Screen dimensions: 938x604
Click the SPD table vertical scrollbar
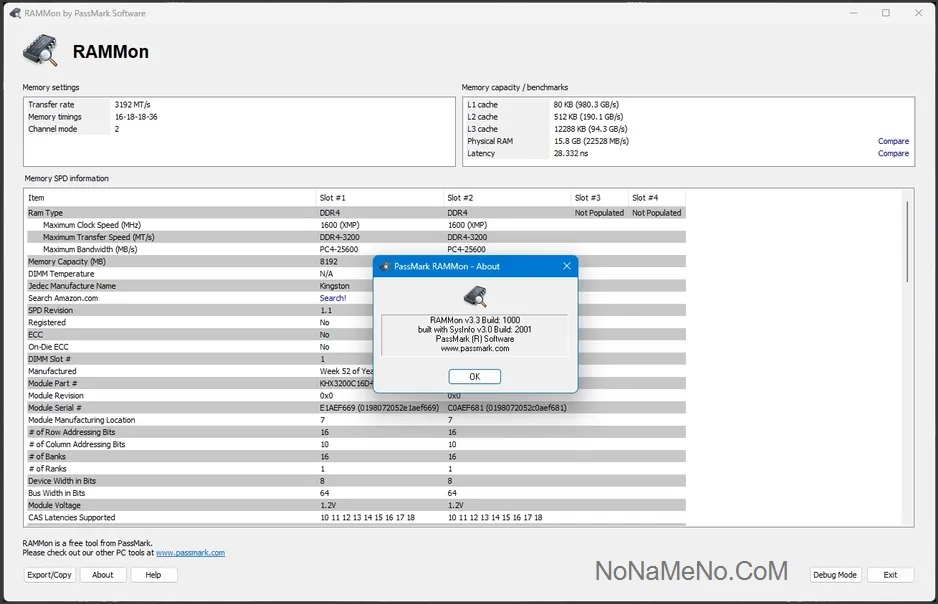[907, 240]
